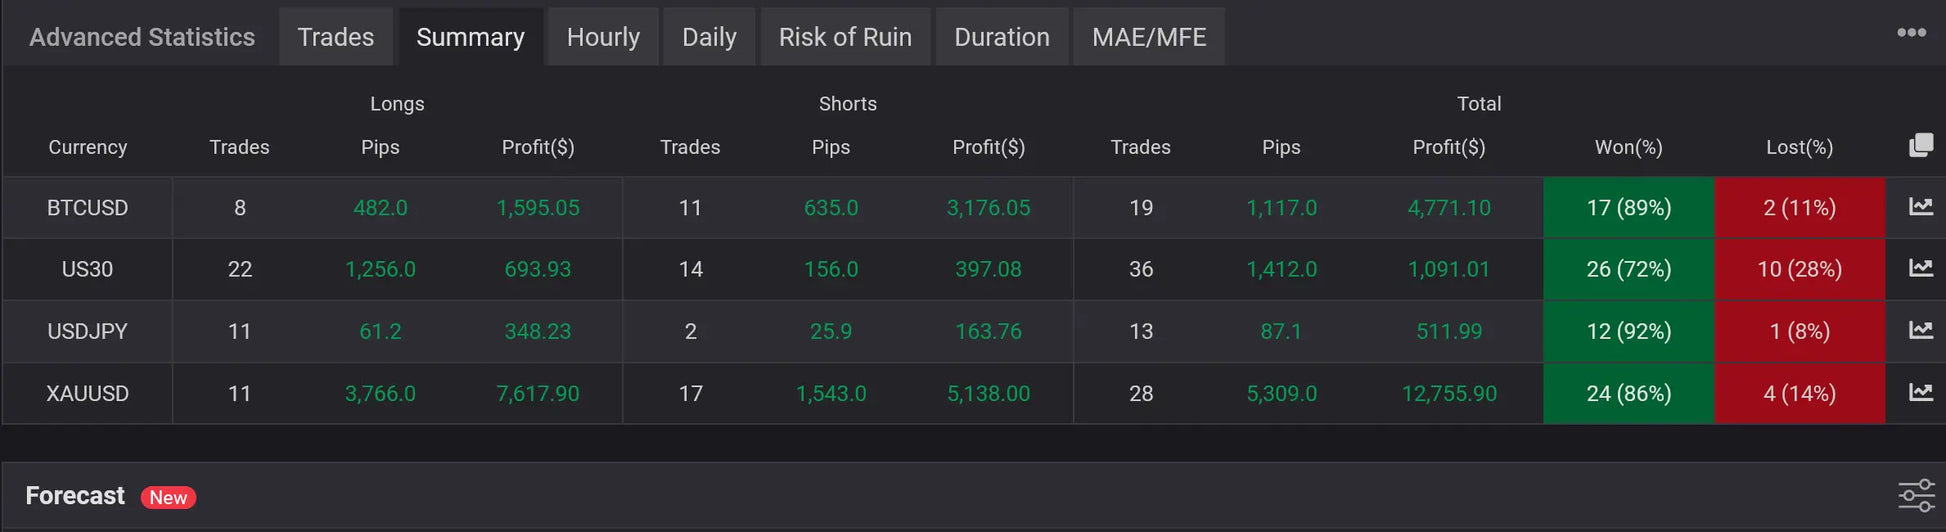Click BTCUSD won cell 17 (89%)
Image resolution: width=1946 pixels, height=532 pixels.
coord(1629,208)
